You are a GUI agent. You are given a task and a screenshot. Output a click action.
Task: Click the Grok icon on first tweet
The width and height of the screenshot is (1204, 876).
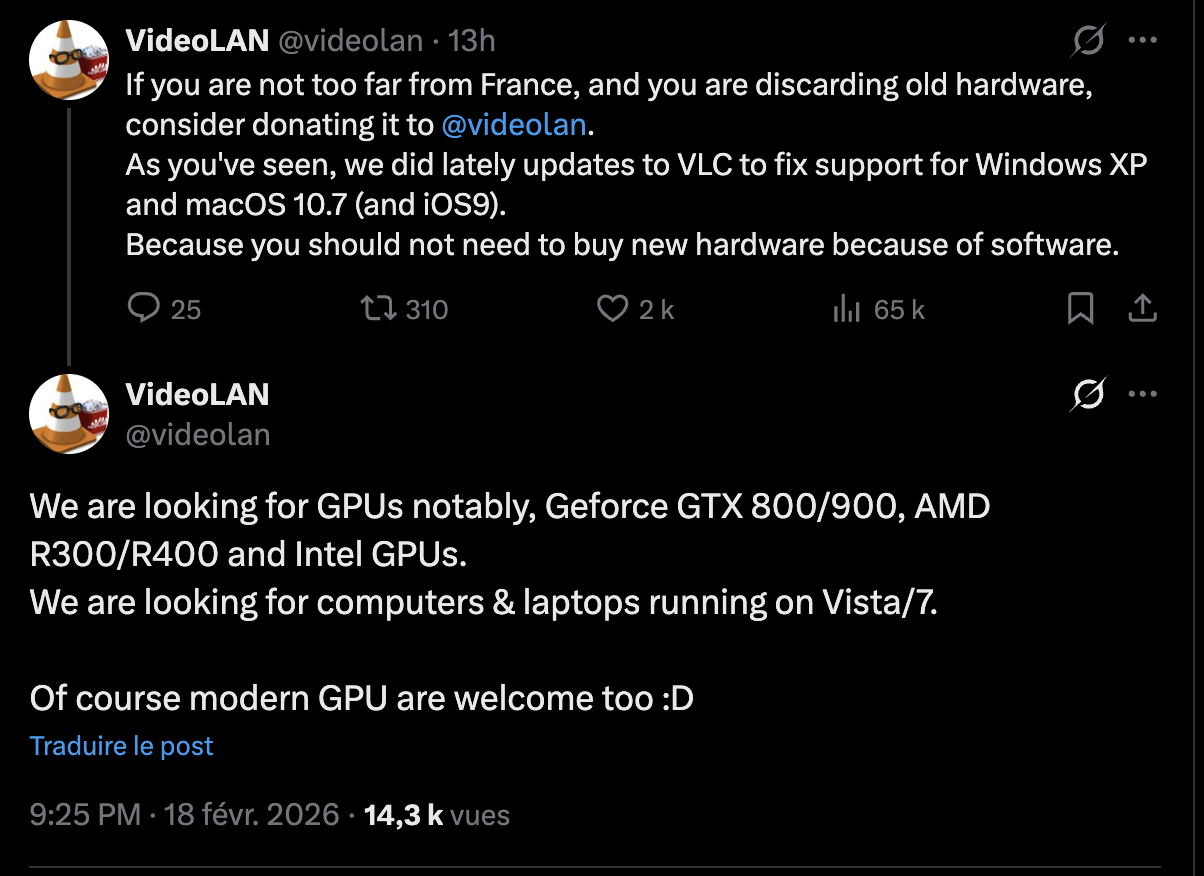click(x=1087, y=41)
